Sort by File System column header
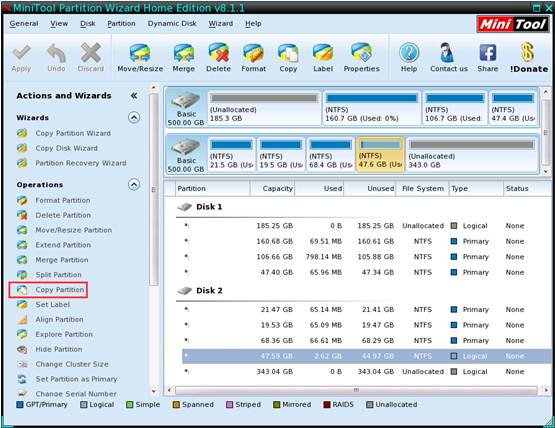This screenshot has height=428, width=555. 423,188
